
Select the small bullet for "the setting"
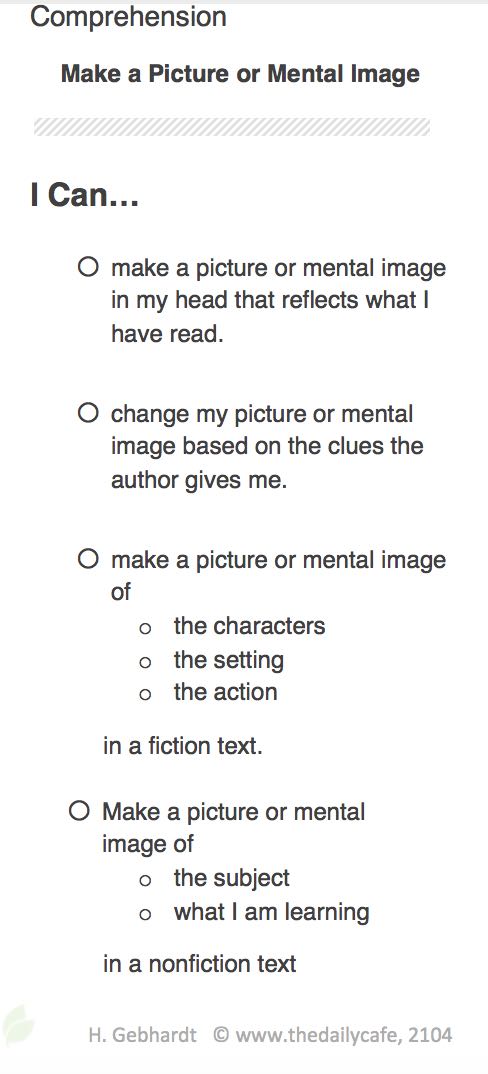pos(145,662)
